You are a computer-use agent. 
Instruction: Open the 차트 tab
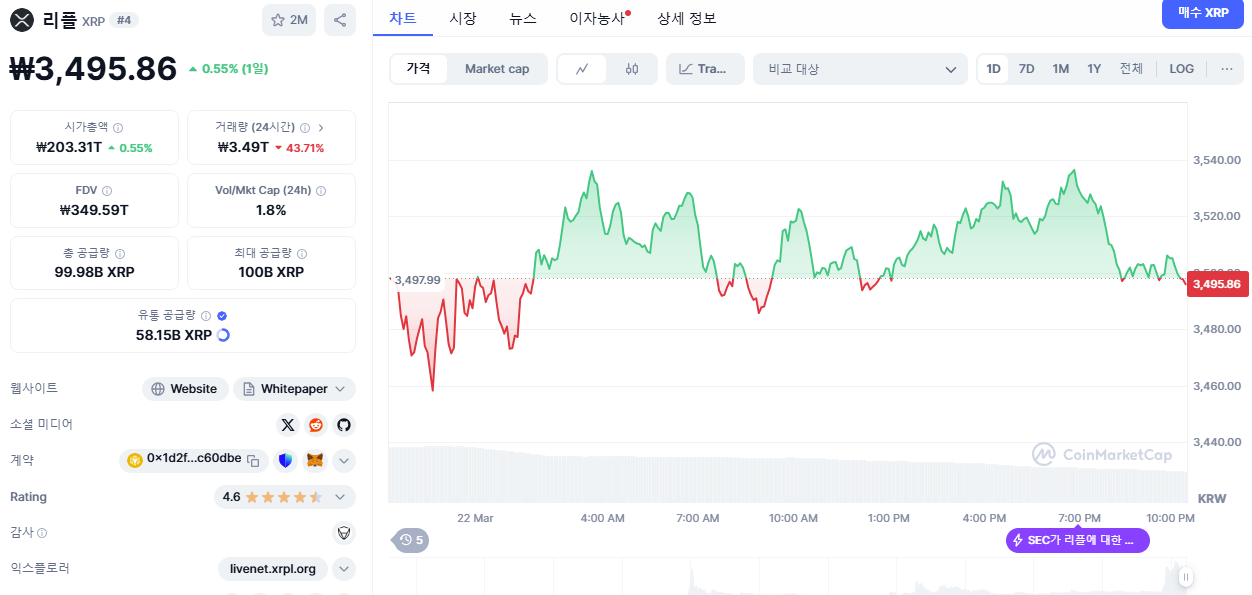tap(403, 18)
